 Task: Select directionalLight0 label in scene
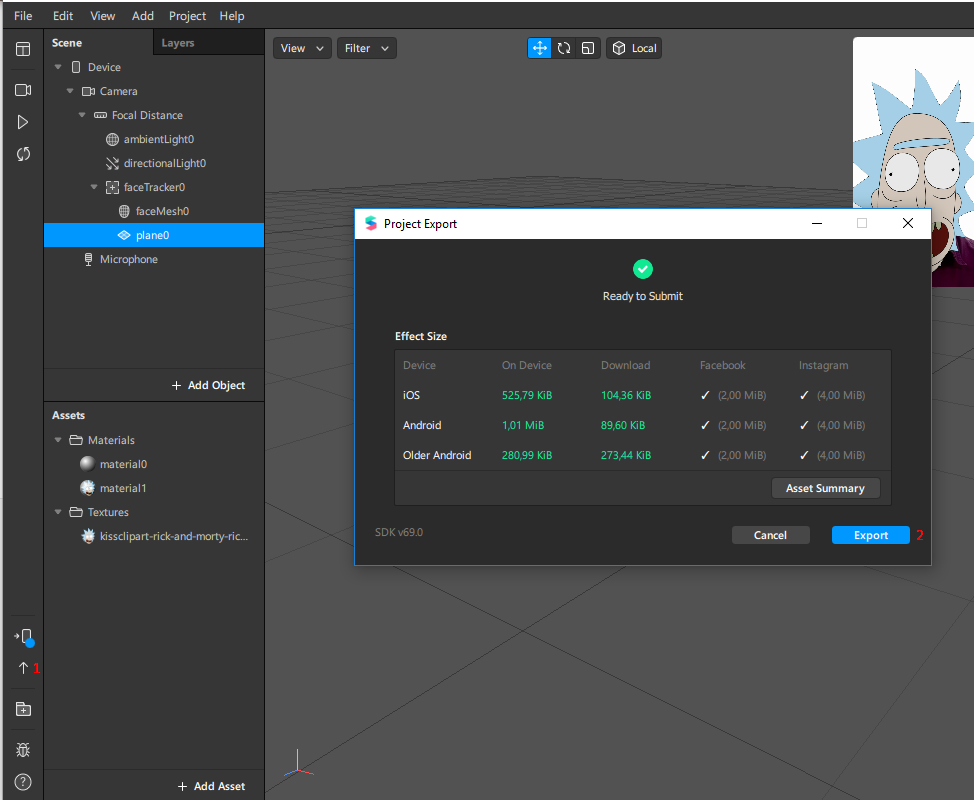[165, 163]
